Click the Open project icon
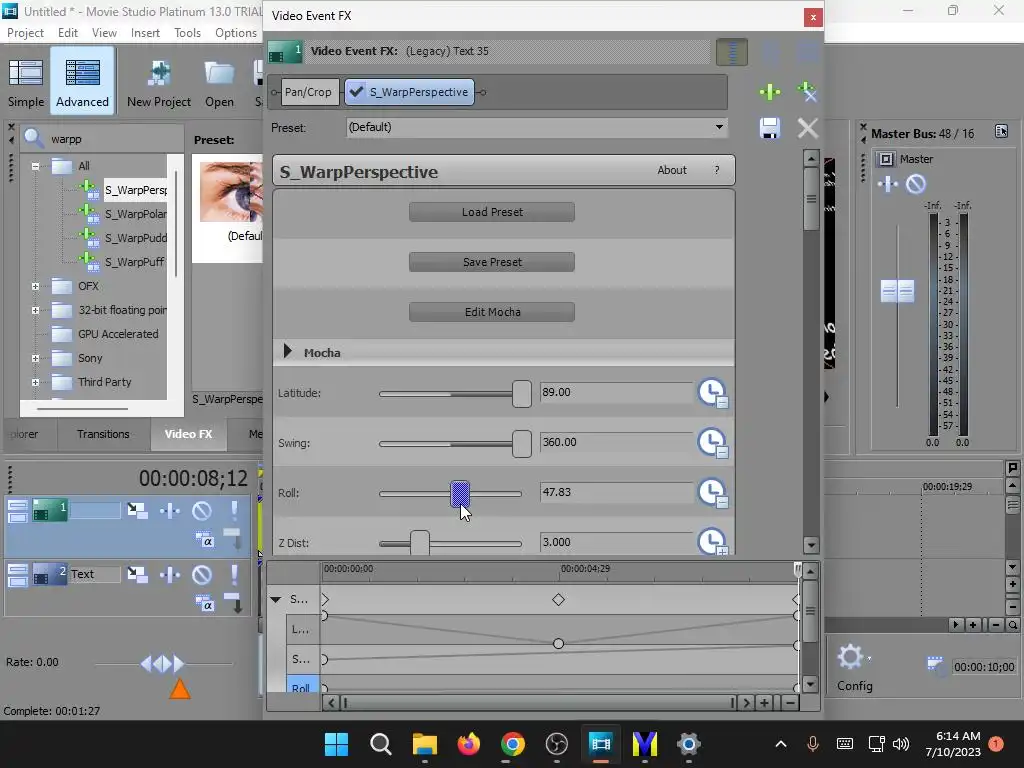Viewport: 1024px width, 768px height. click(219, 82)
